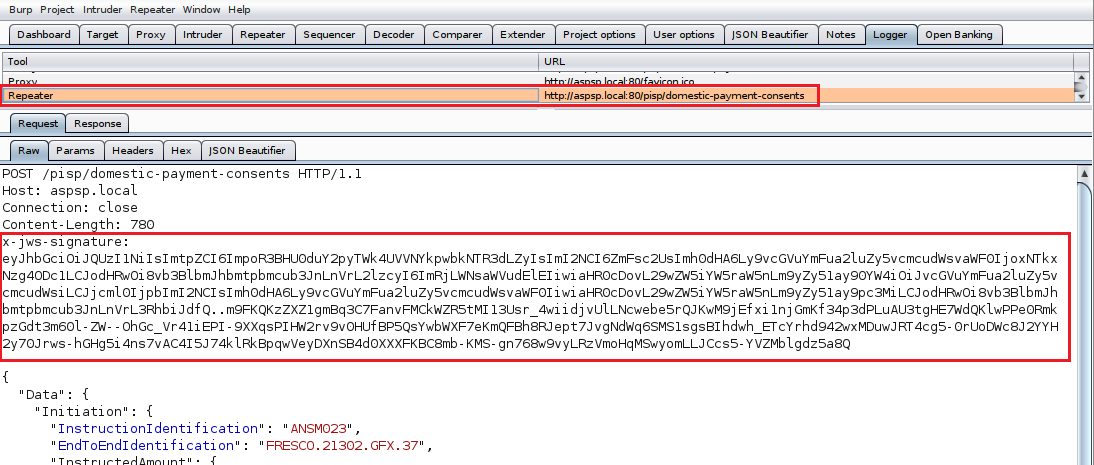
Task: Switch to the Extender tab
Action: (x=523, y=34)
